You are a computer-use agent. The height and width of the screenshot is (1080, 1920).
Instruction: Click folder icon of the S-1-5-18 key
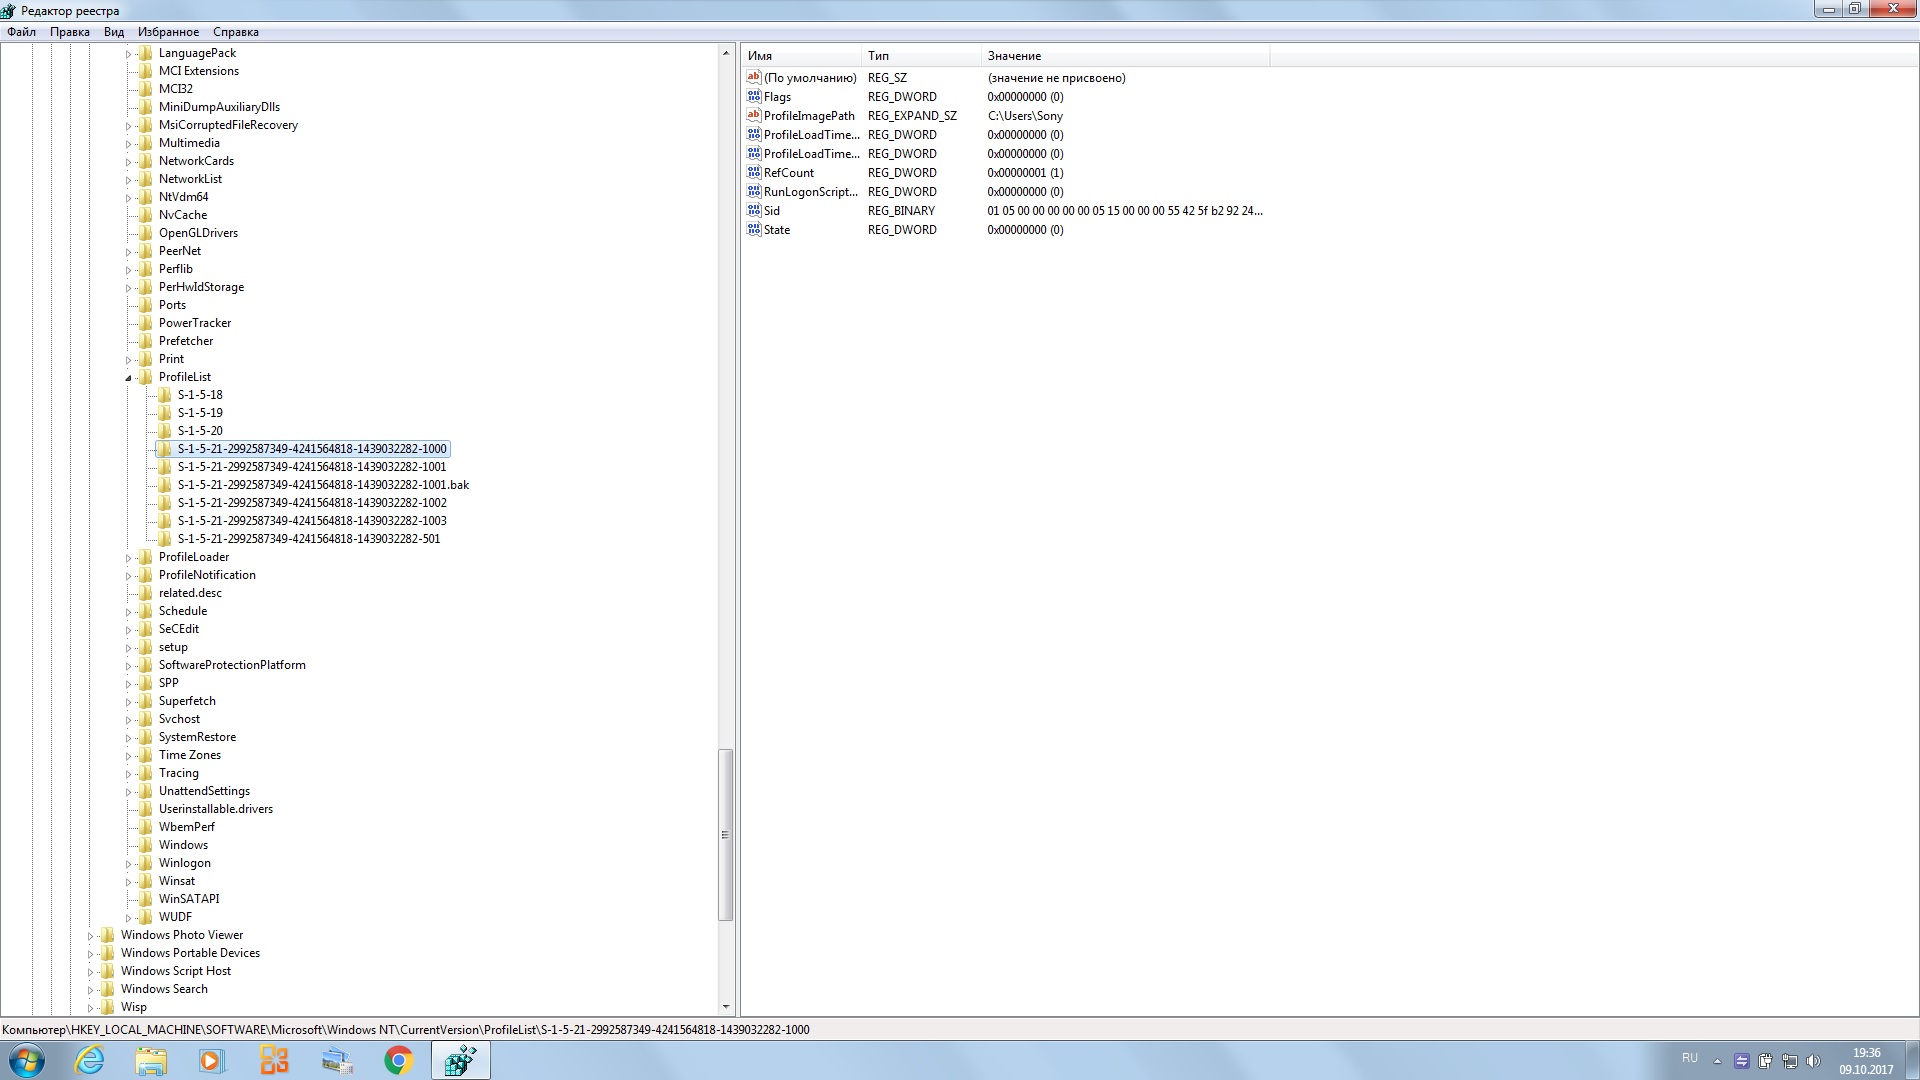[165, 395]
